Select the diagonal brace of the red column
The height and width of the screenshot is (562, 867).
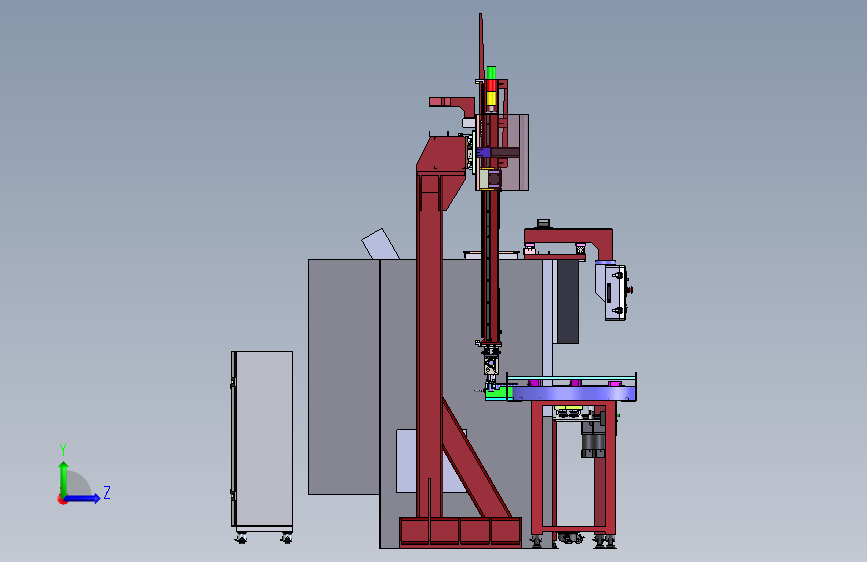coord(476,459)
